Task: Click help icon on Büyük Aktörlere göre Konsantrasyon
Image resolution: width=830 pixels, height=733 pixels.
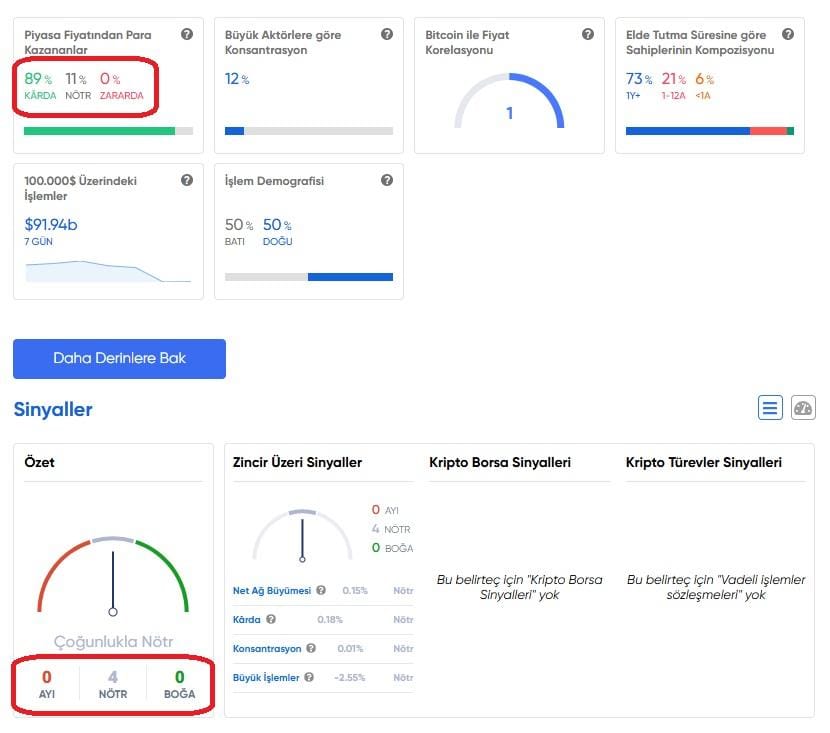Action: click(387, 34)
